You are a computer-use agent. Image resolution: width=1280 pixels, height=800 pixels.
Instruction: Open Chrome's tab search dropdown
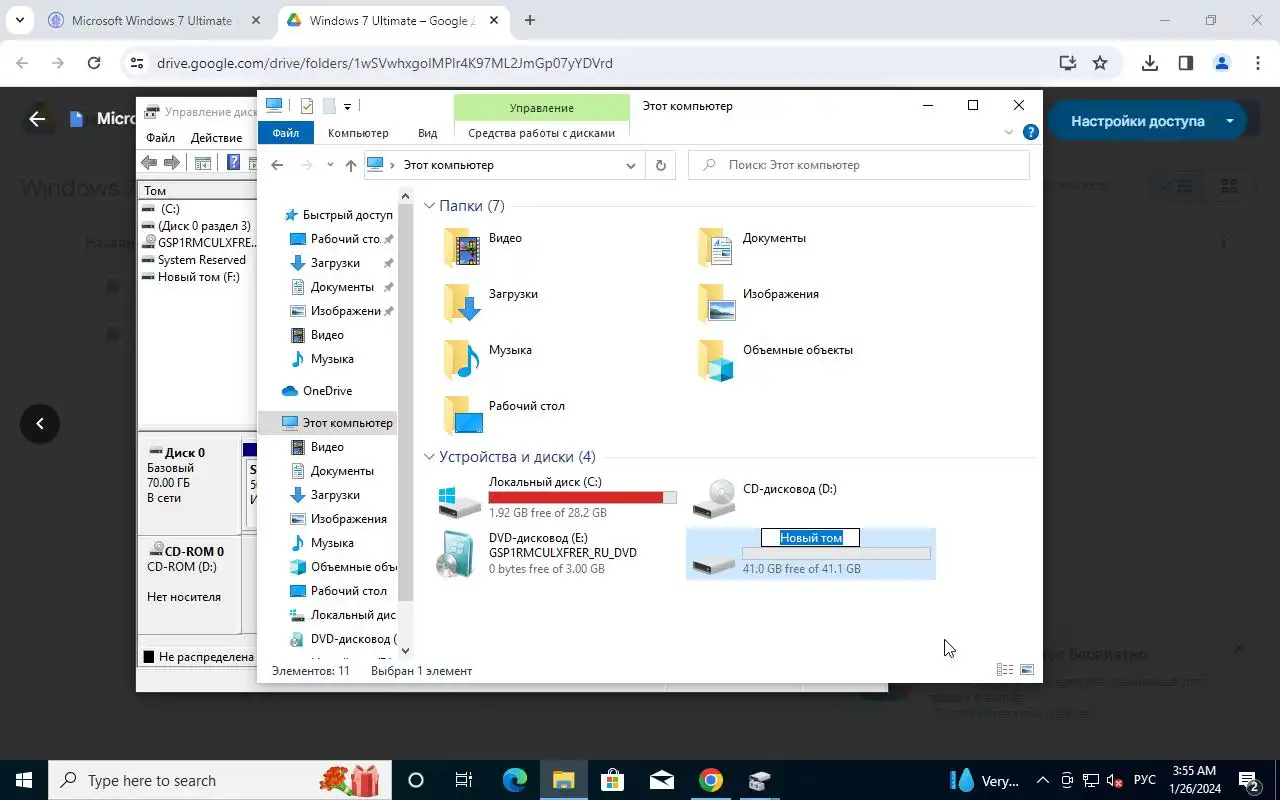19,20
